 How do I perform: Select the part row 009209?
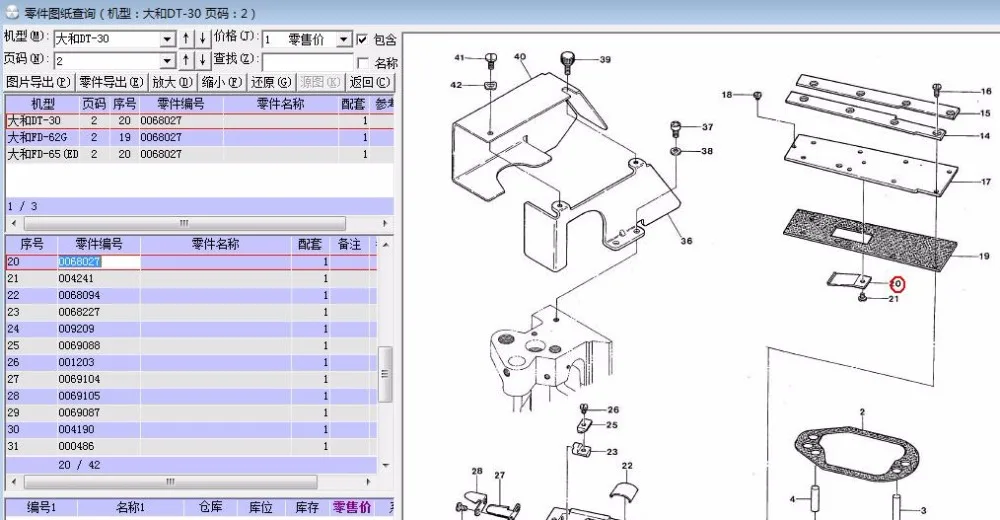[x=191, y=329]
